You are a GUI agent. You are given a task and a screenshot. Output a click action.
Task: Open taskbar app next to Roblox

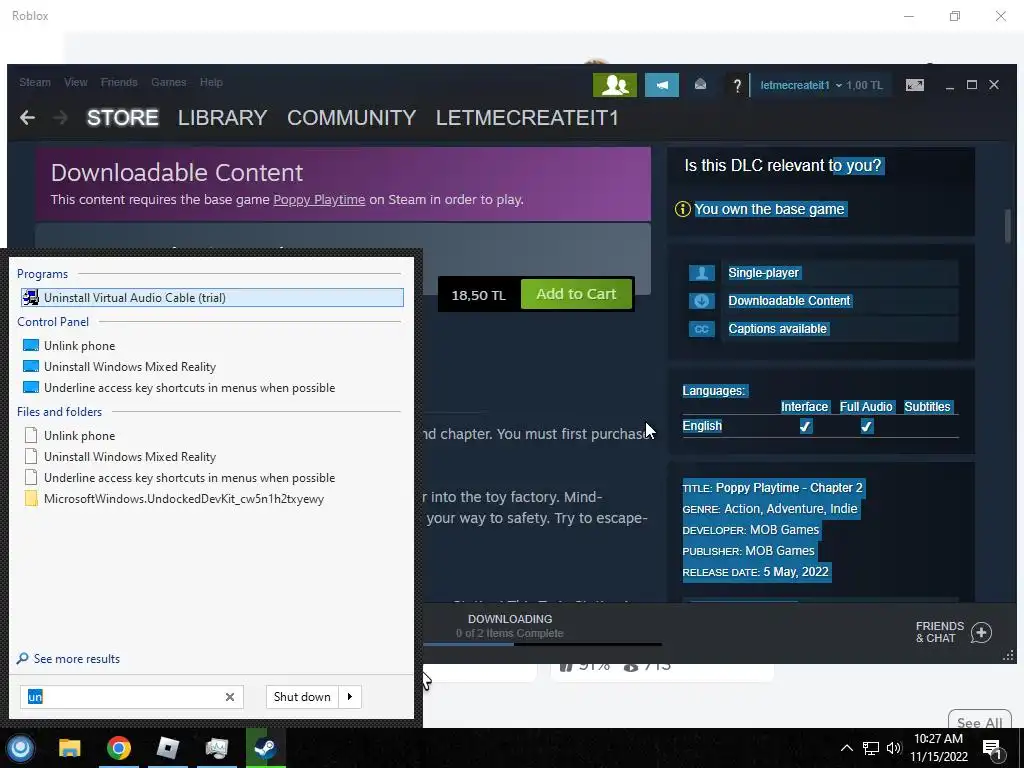pyautogui.click(x=216, y=748)
